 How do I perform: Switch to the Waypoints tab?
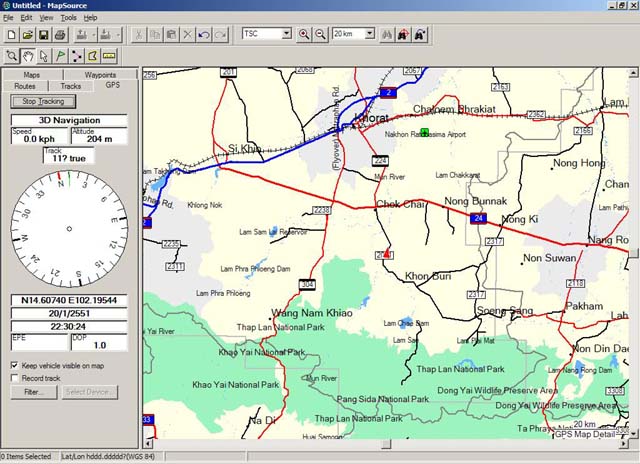(x=100, y=75)
